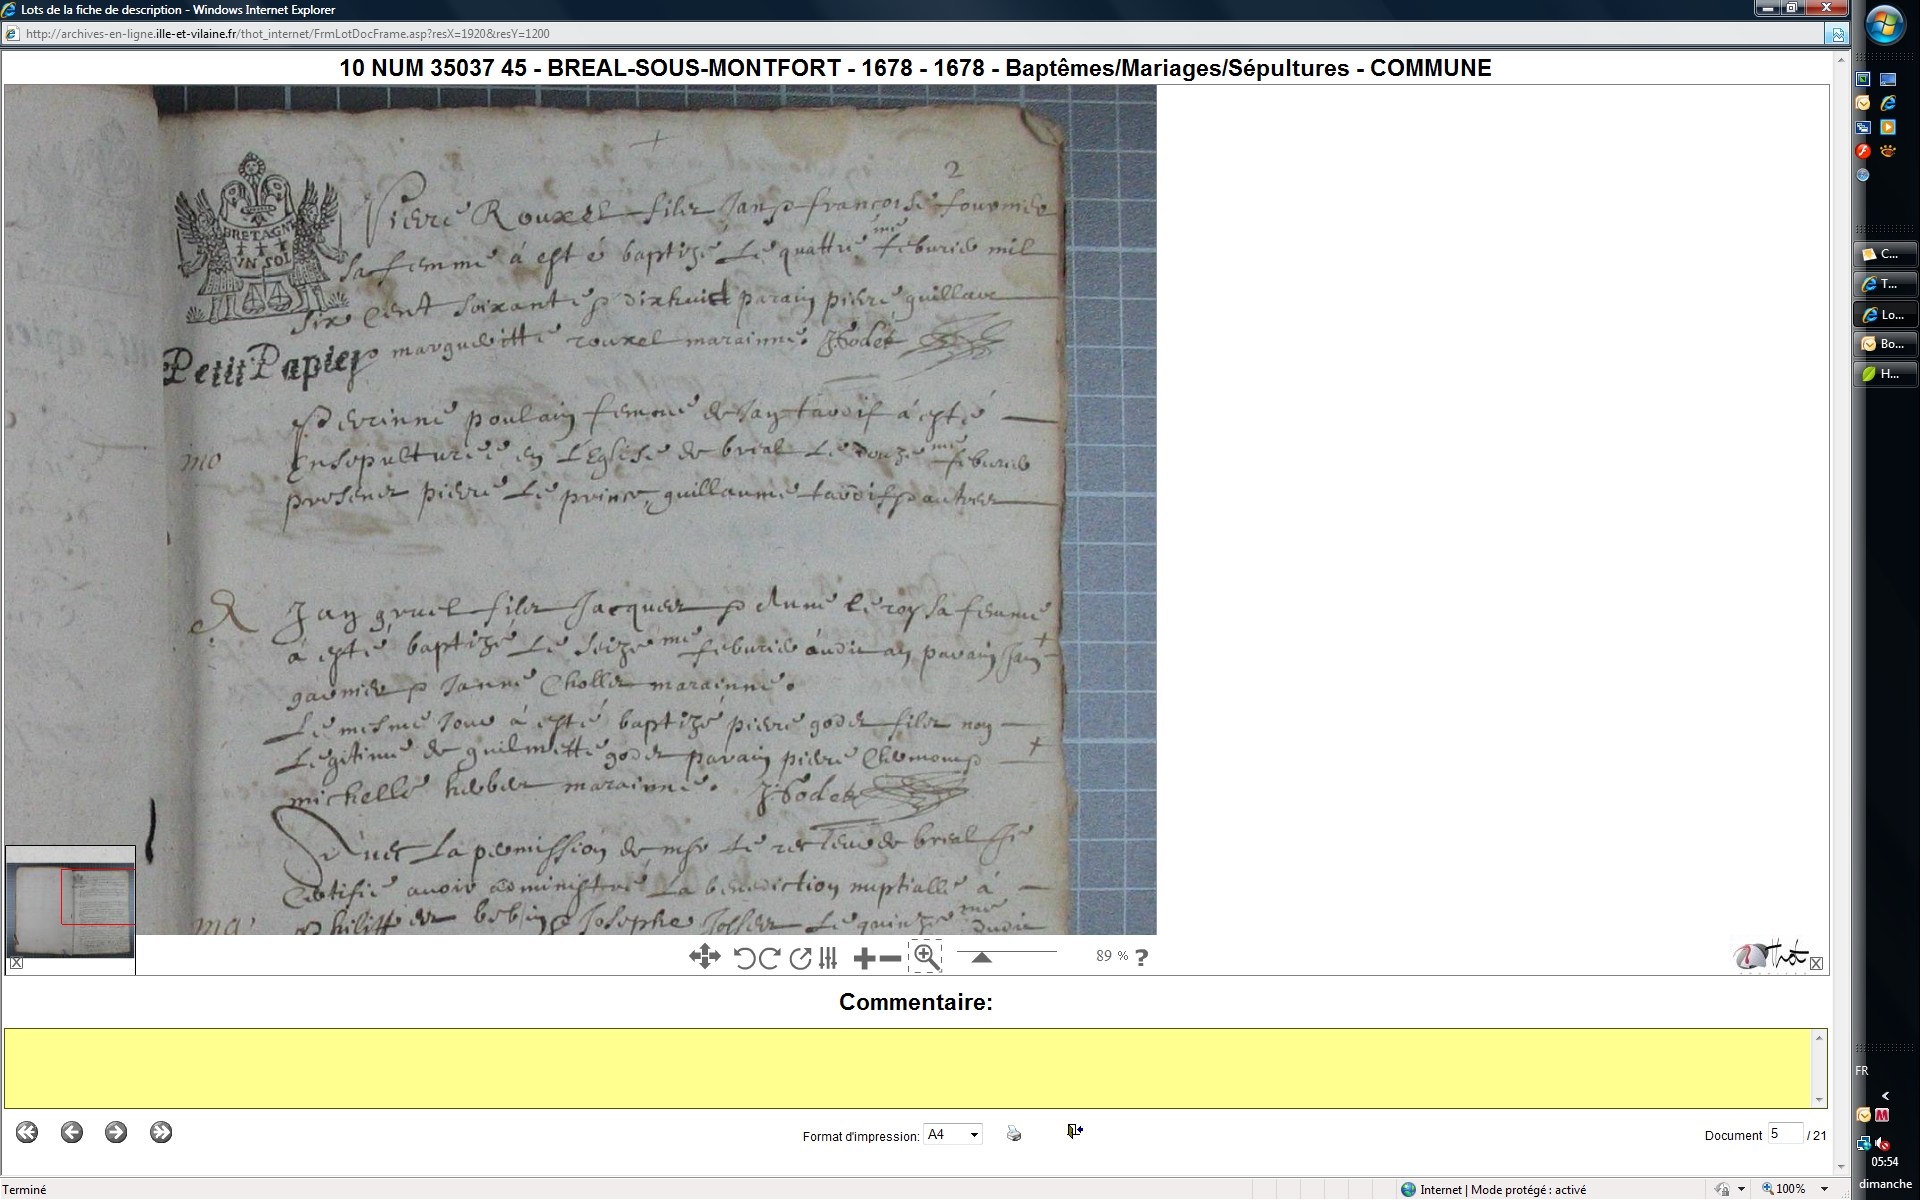The image size is (1920, 1200).
Task: Open browser zoom level 100% dropdown
Action: tap(1824, 1189)
